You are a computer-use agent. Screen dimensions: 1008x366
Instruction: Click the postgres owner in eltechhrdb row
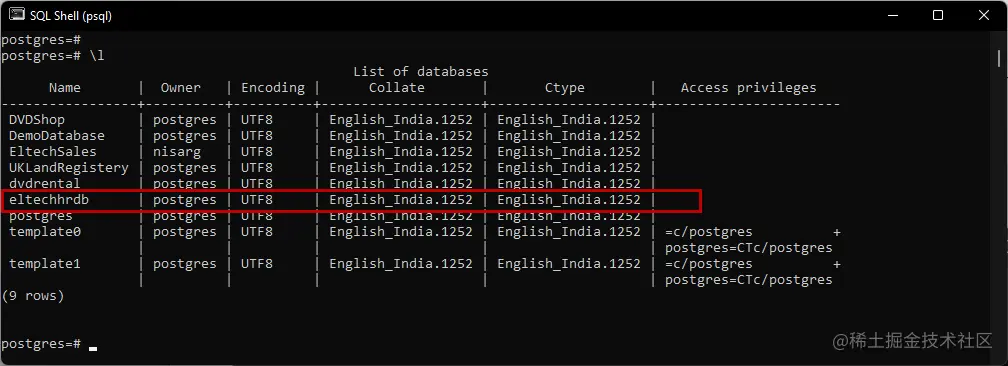coord(184,200)
